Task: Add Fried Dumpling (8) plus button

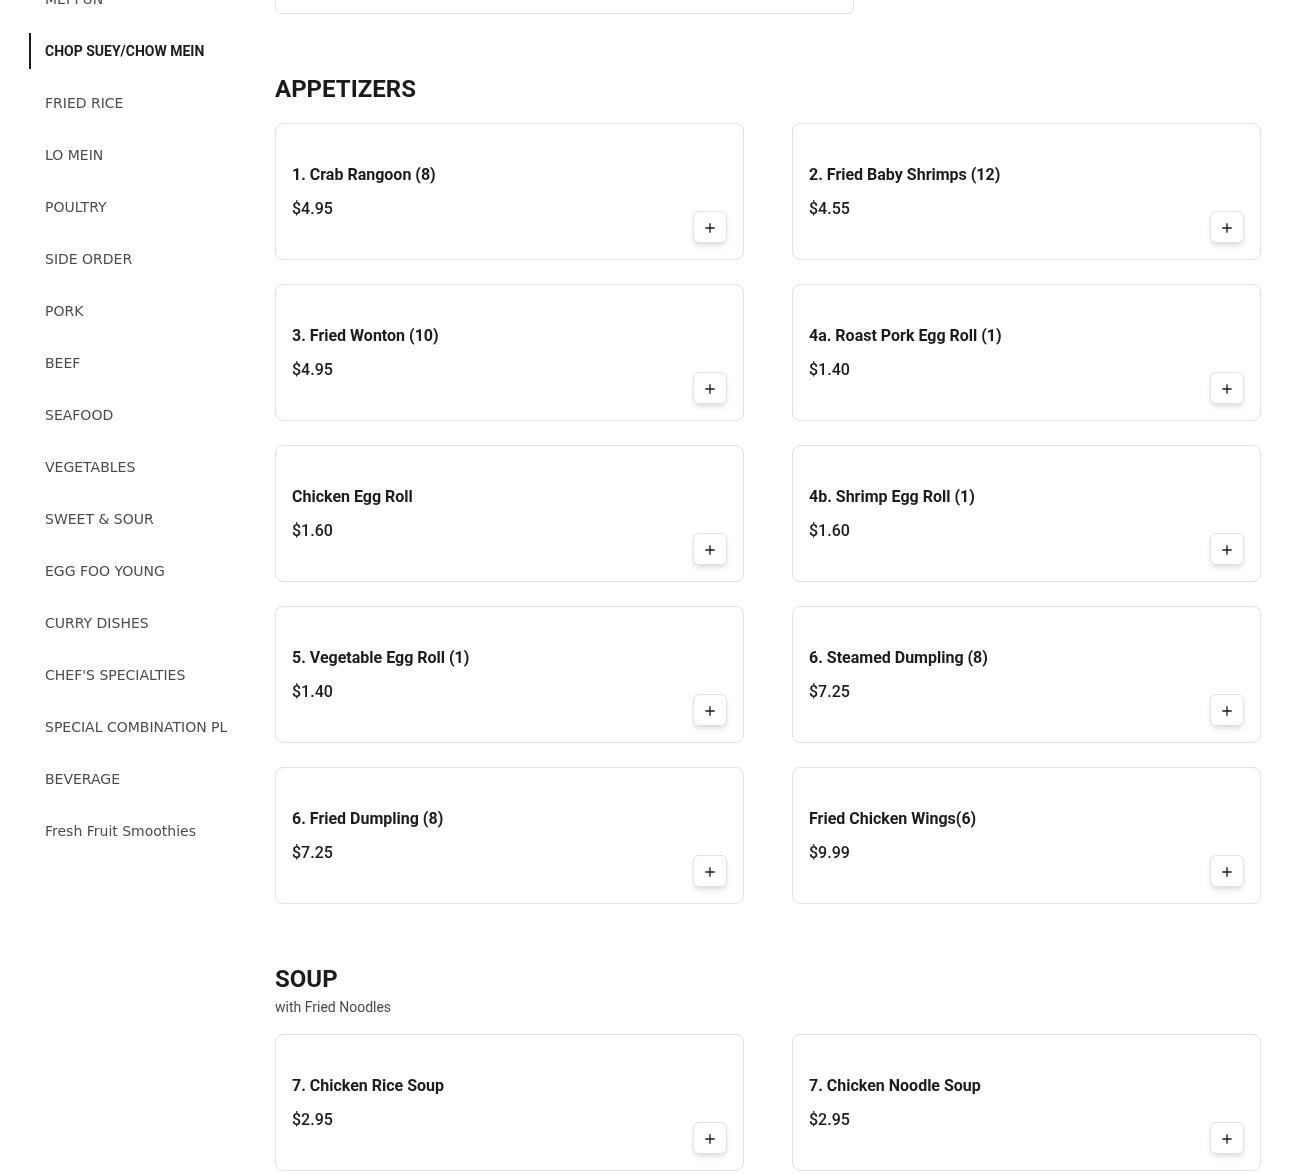Action: tap(710, 872)
